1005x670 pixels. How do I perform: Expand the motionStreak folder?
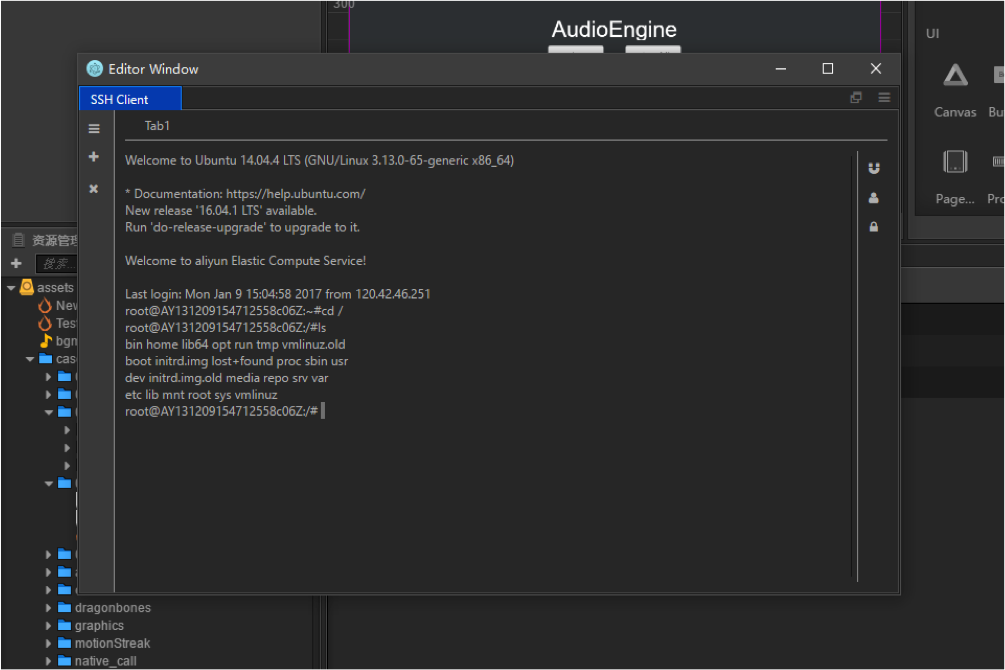(x=48, y=643)
